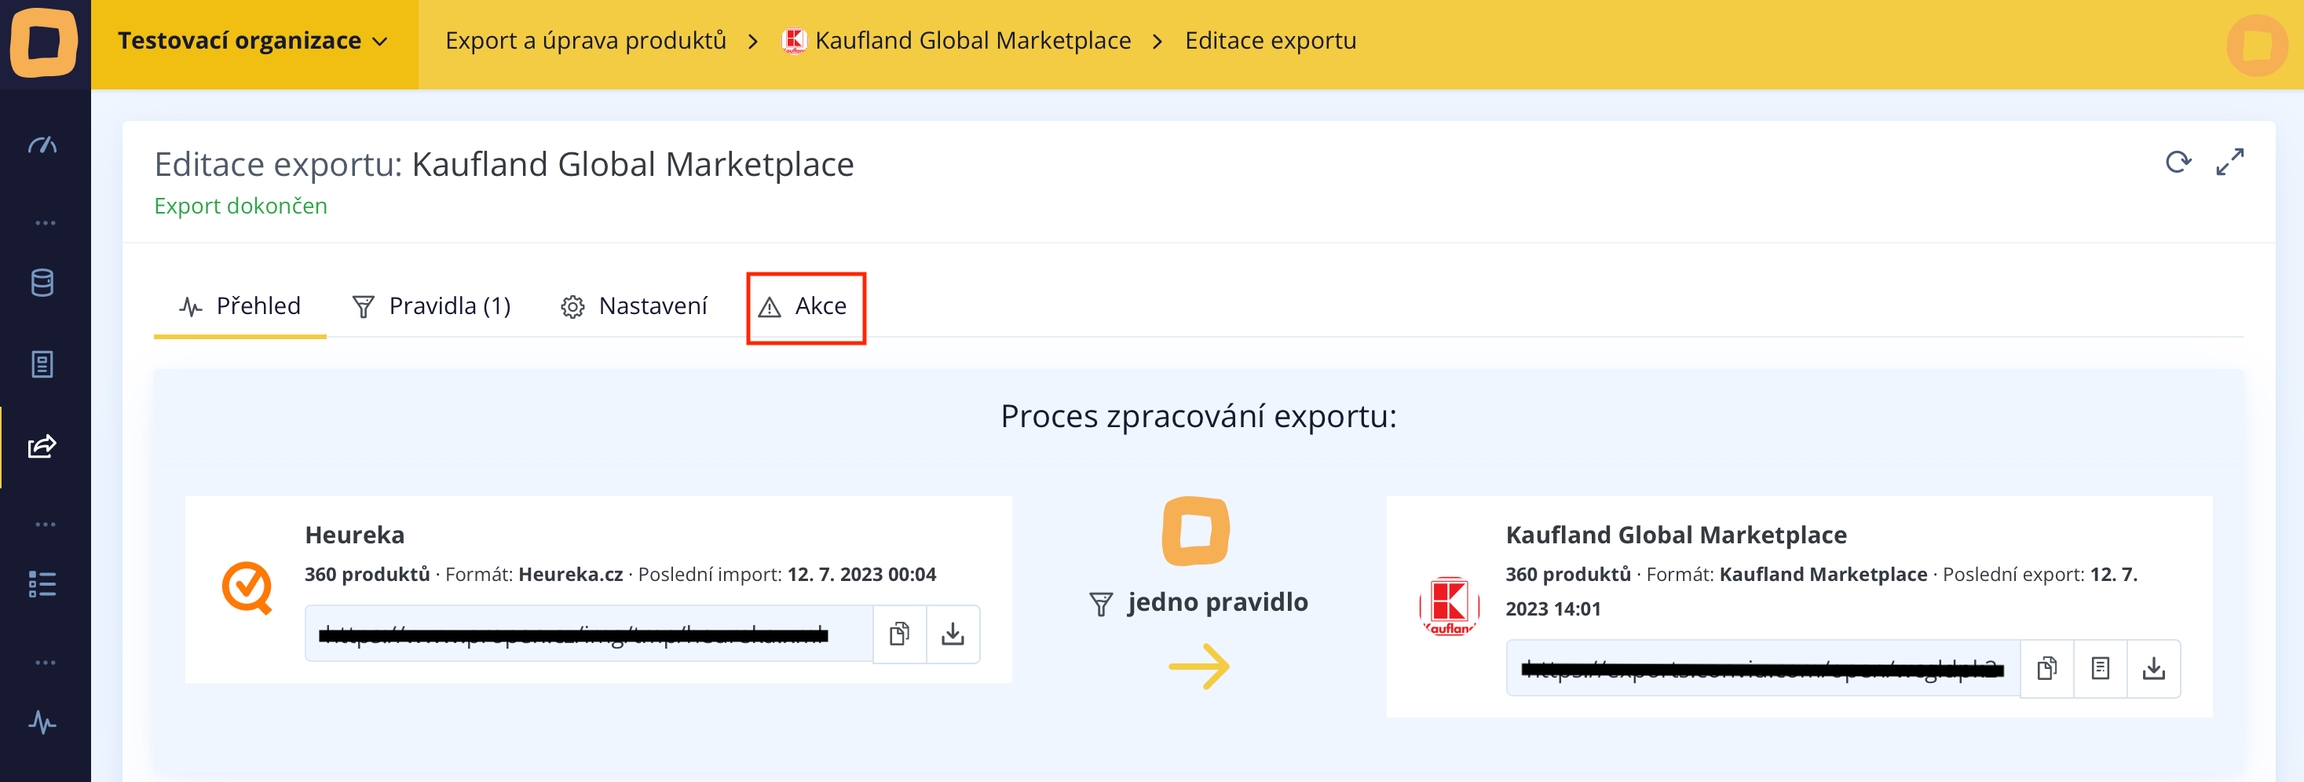Click the Heureka feed URL field
2304x782 pixels.
coord(588,634)
